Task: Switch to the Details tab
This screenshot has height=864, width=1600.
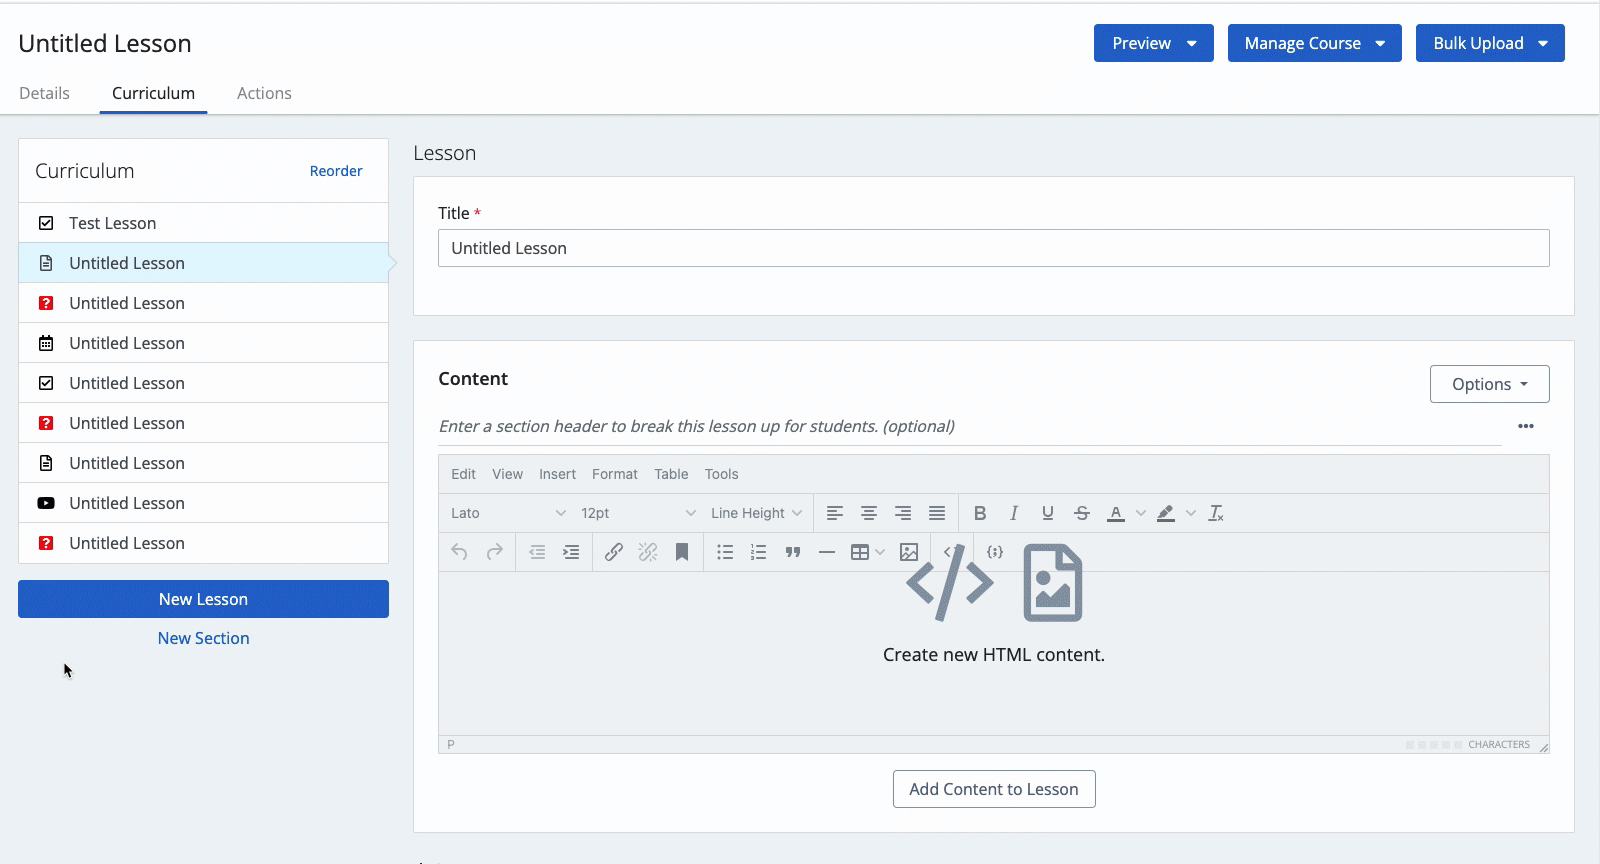Action: (x=44, y=93)
